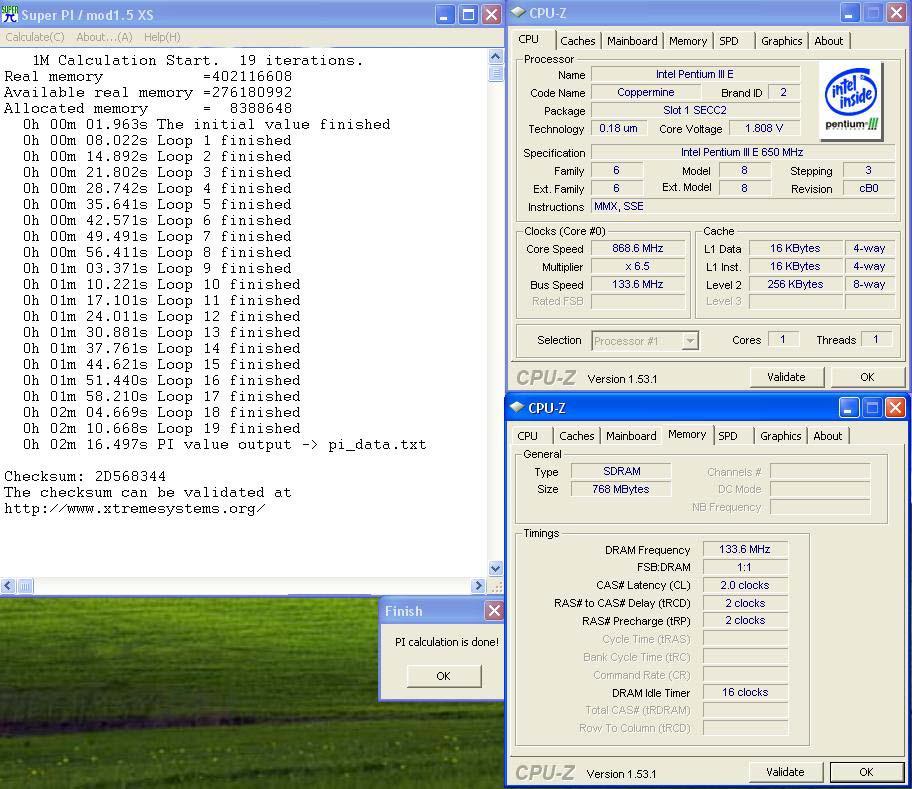The width and height of the screenshot is (912, 789).
Task: Click the memory Size value '768 MBytes'
Action: 621,489
